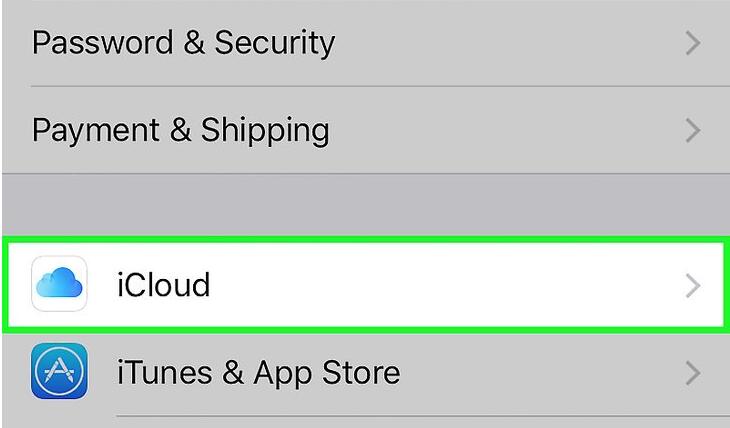Click the chevron arrow beside iCloud
The image size is (730, 428).
(692, 286)
